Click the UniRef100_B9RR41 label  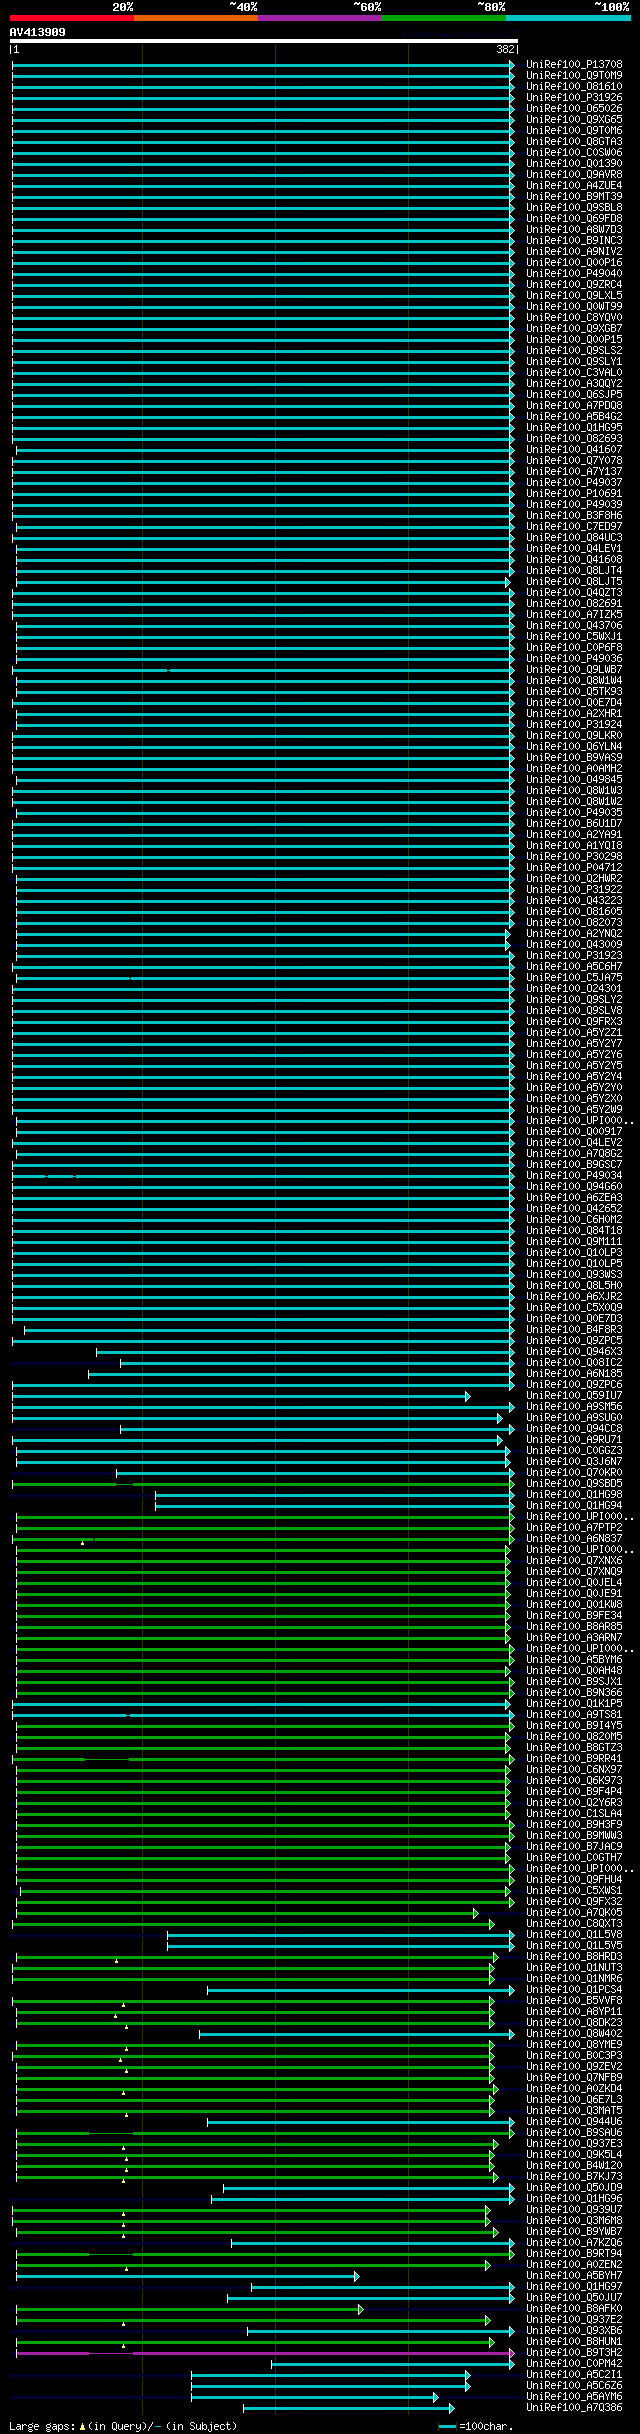point(574,1759)
